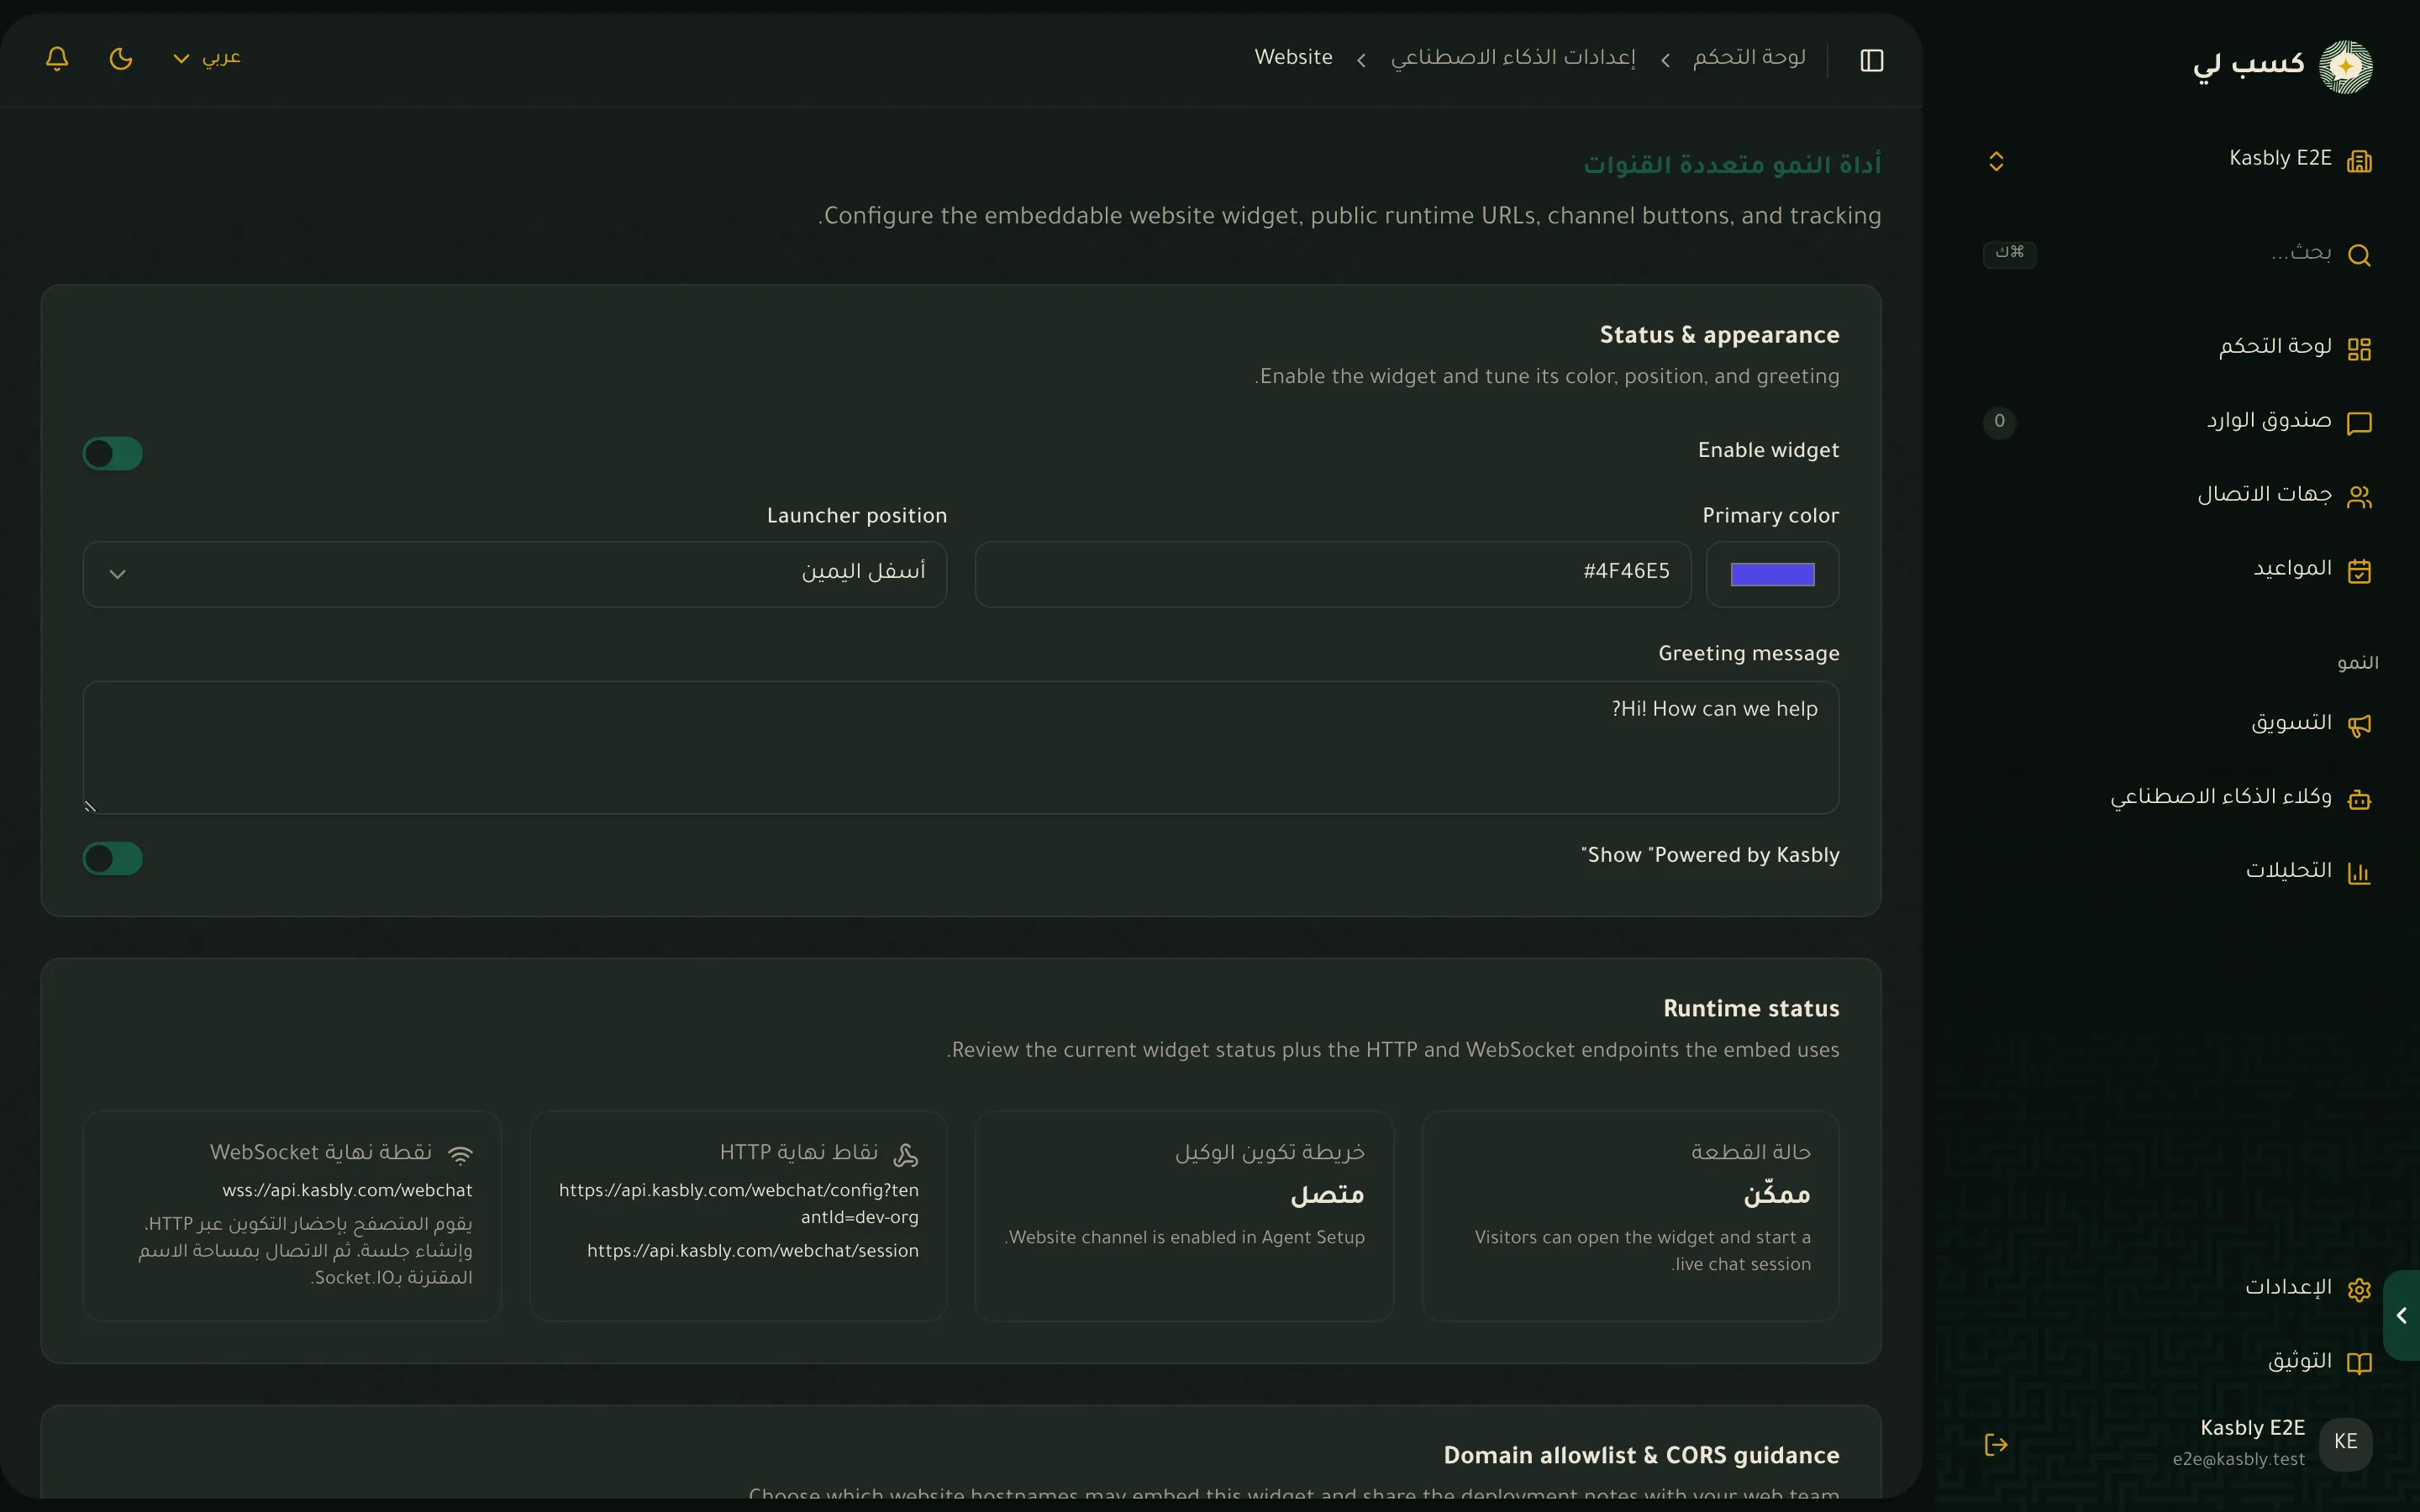Viewport: 2420px width, 1512px height.
Task: Open the notifications bell
Action: tap(57, 58)
